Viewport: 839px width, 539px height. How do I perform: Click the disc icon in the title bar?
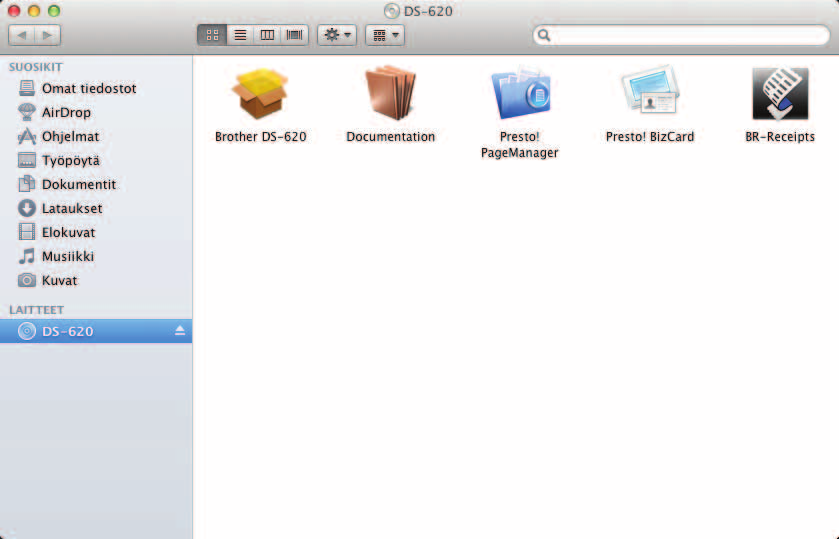(392, 11)
